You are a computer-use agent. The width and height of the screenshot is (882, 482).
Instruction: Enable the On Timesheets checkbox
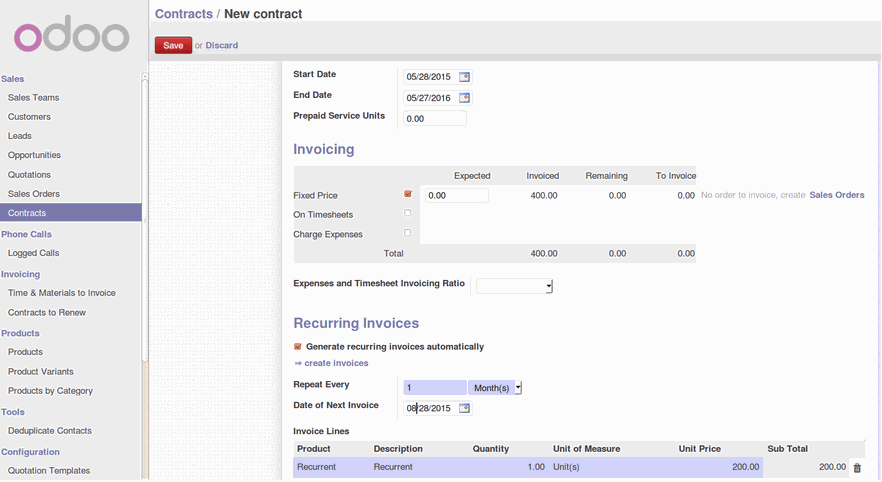tap(408, 213)
